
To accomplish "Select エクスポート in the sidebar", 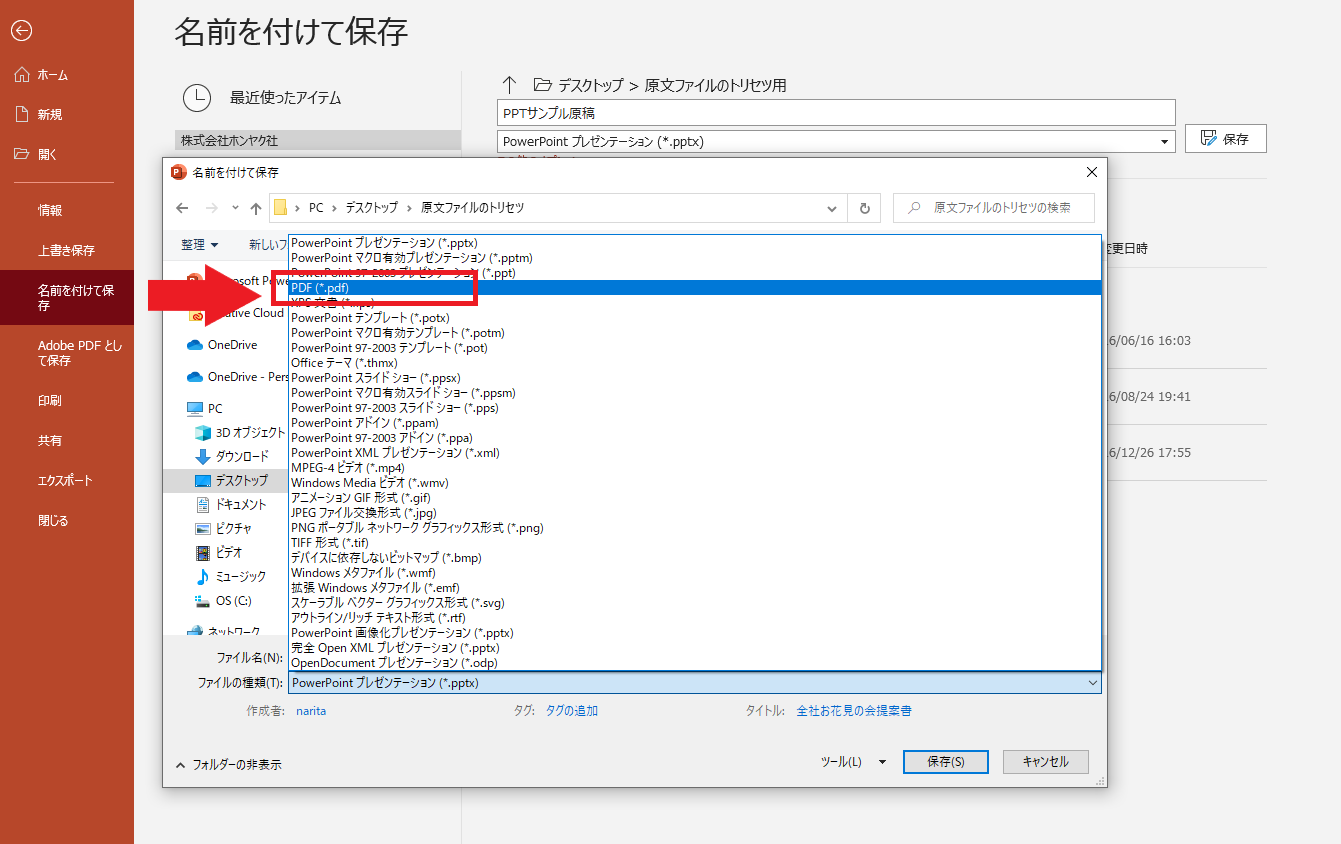I will (x=66, y=481).
